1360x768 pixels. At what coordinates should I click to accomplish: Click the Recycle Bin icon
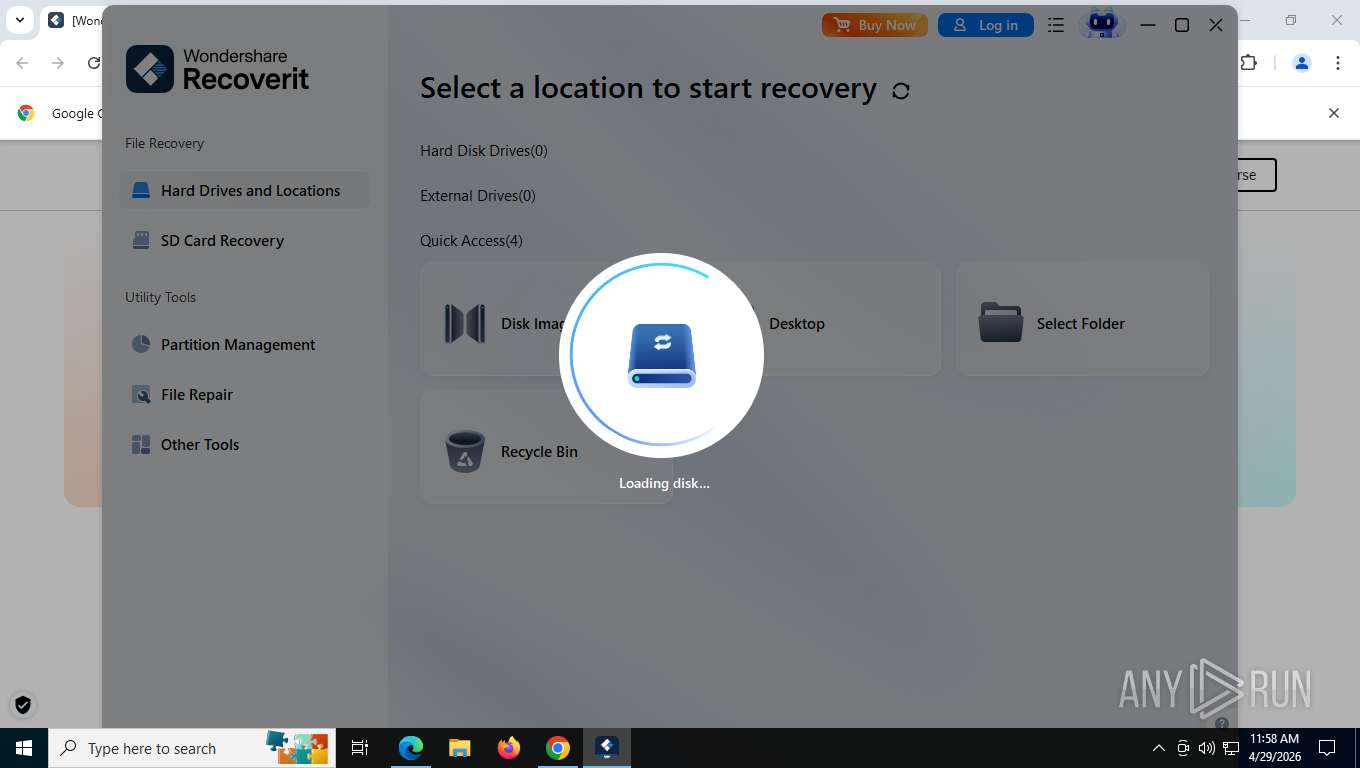tap(465, 451)
